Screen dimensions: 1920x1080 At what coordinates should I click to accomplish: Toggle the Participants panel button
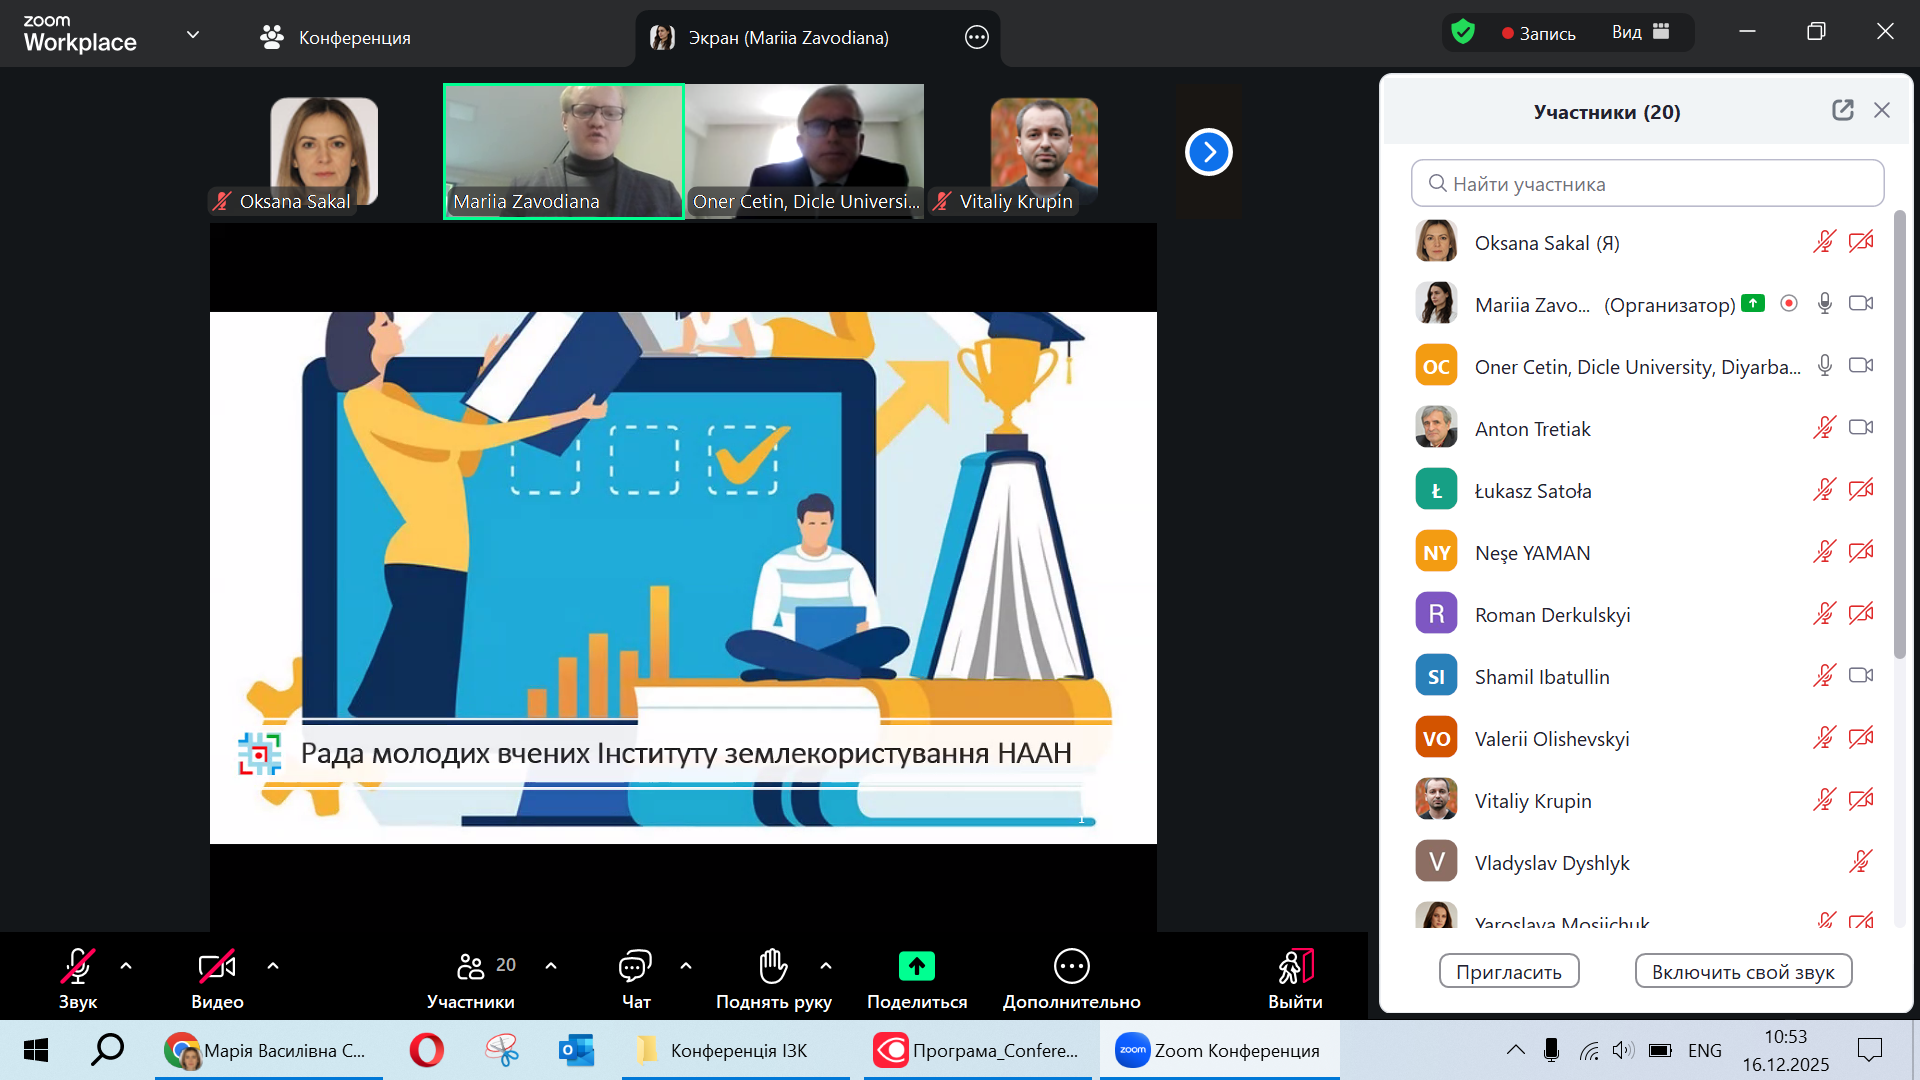tap(471, 966)
